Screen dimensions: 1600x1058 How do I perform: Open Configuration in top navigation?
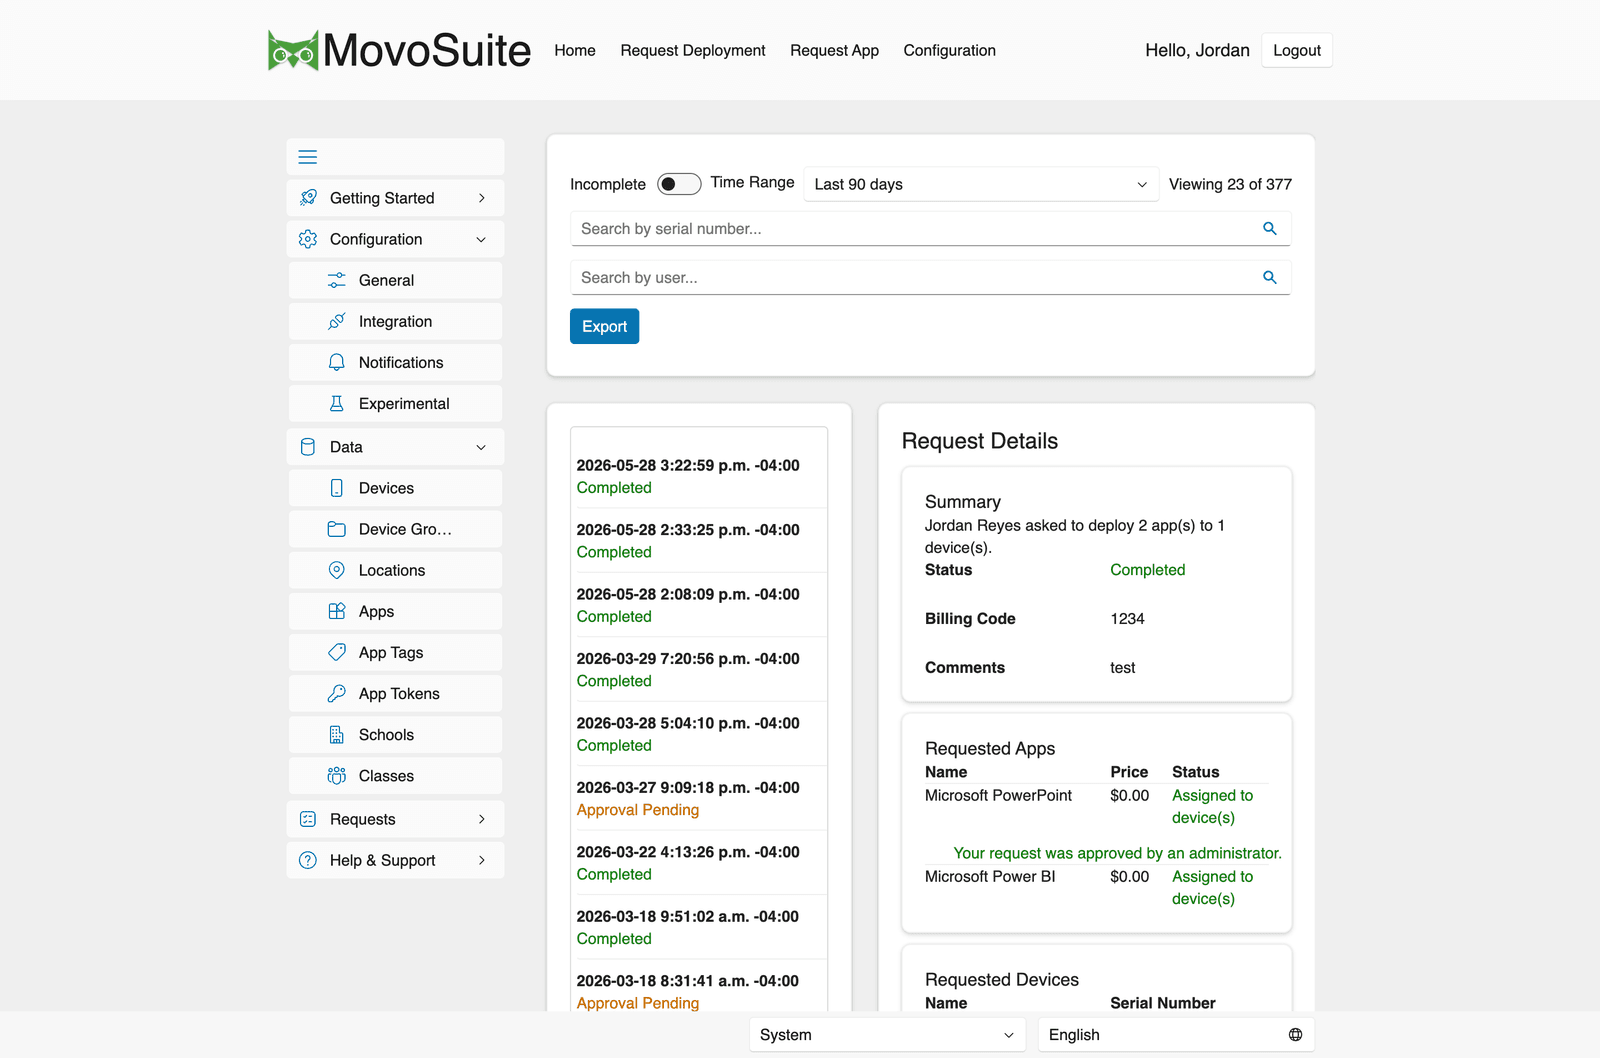950,50
